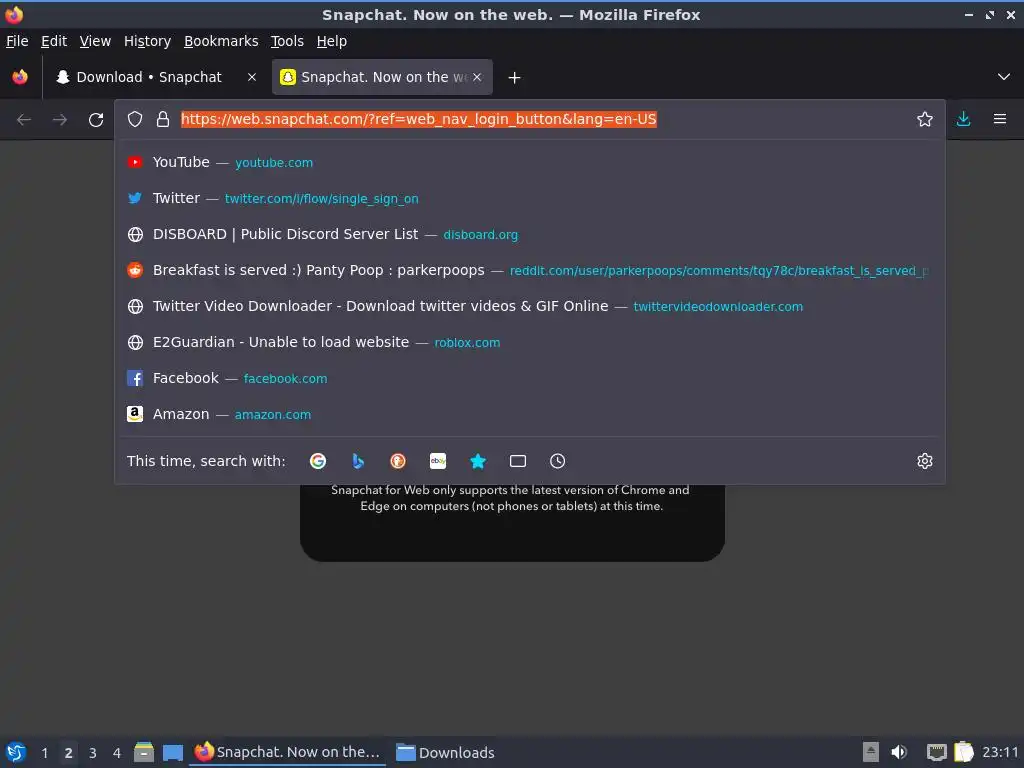Click the show desktop taskbar icon
The width and height of the screenshot is (1024, 768).
tap(173, 752)
